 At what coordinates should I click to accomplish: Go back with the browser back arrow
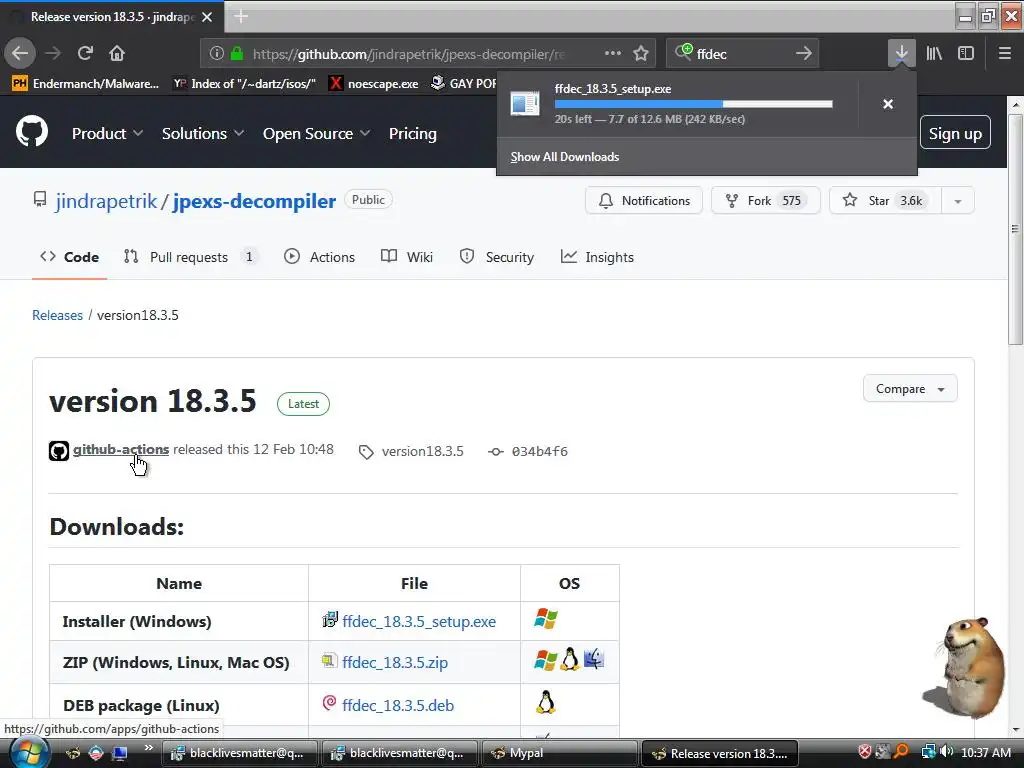click(x=20, y=54)
